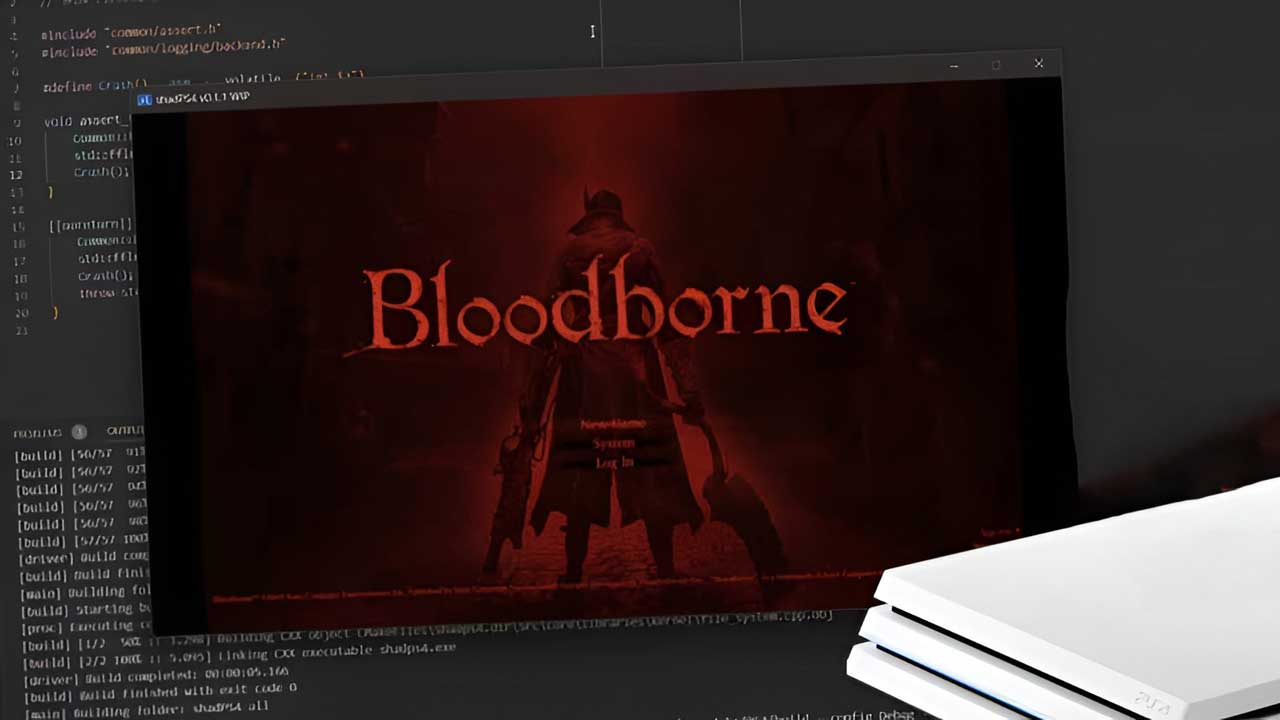Minimize the shadPS4 emulator window
This screenshot has width=1280, height=720.
[954, 66]
